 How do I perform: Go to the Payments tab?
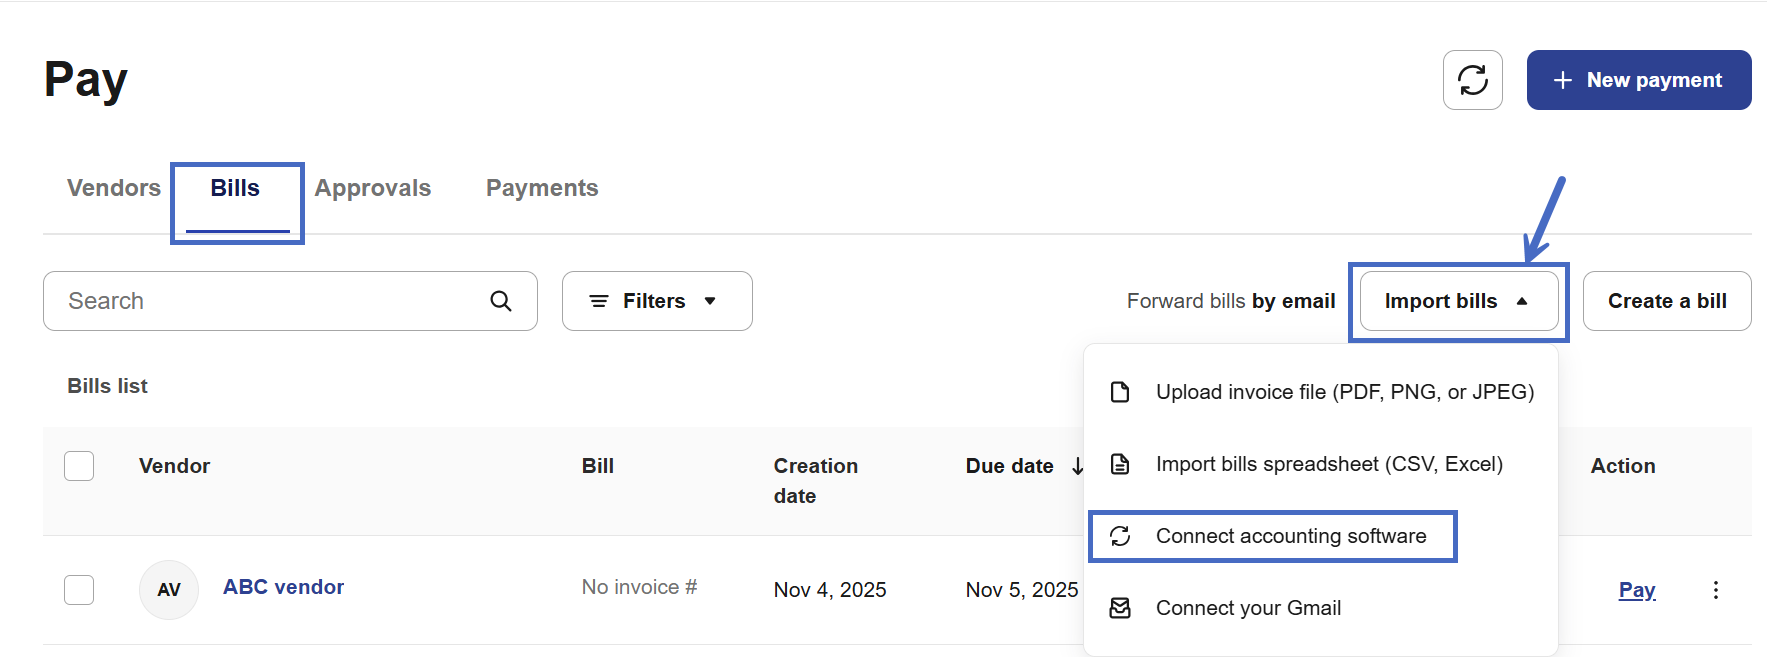[542, 188]
